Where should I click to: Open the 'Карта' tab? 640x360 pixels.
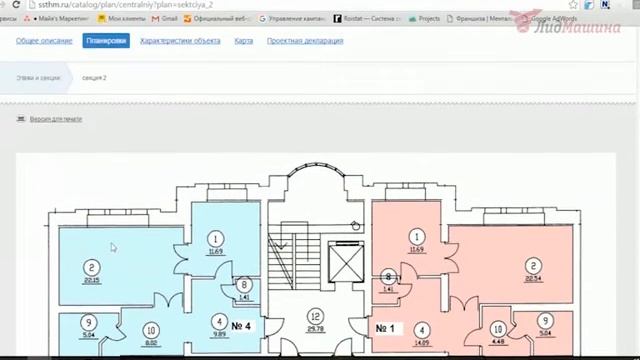tap(244, 41)
